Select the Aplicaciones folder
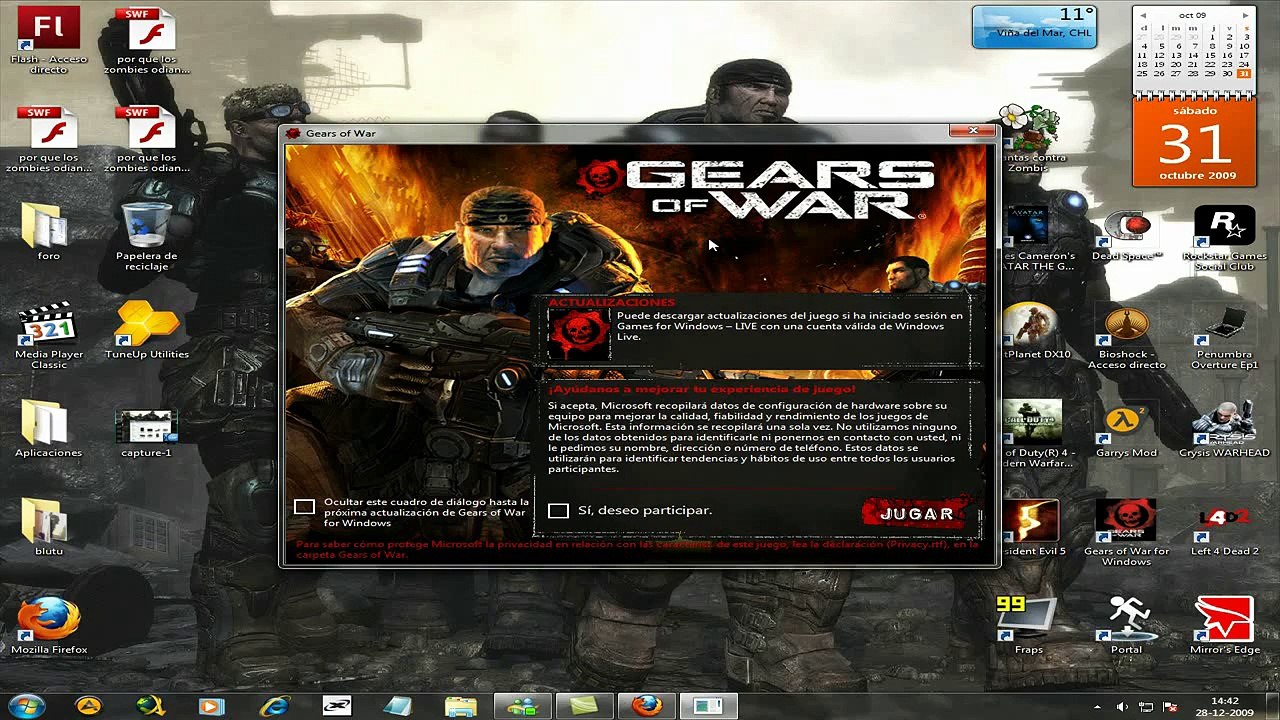This screenshot has height=720, width=1280. click(49, 428)
